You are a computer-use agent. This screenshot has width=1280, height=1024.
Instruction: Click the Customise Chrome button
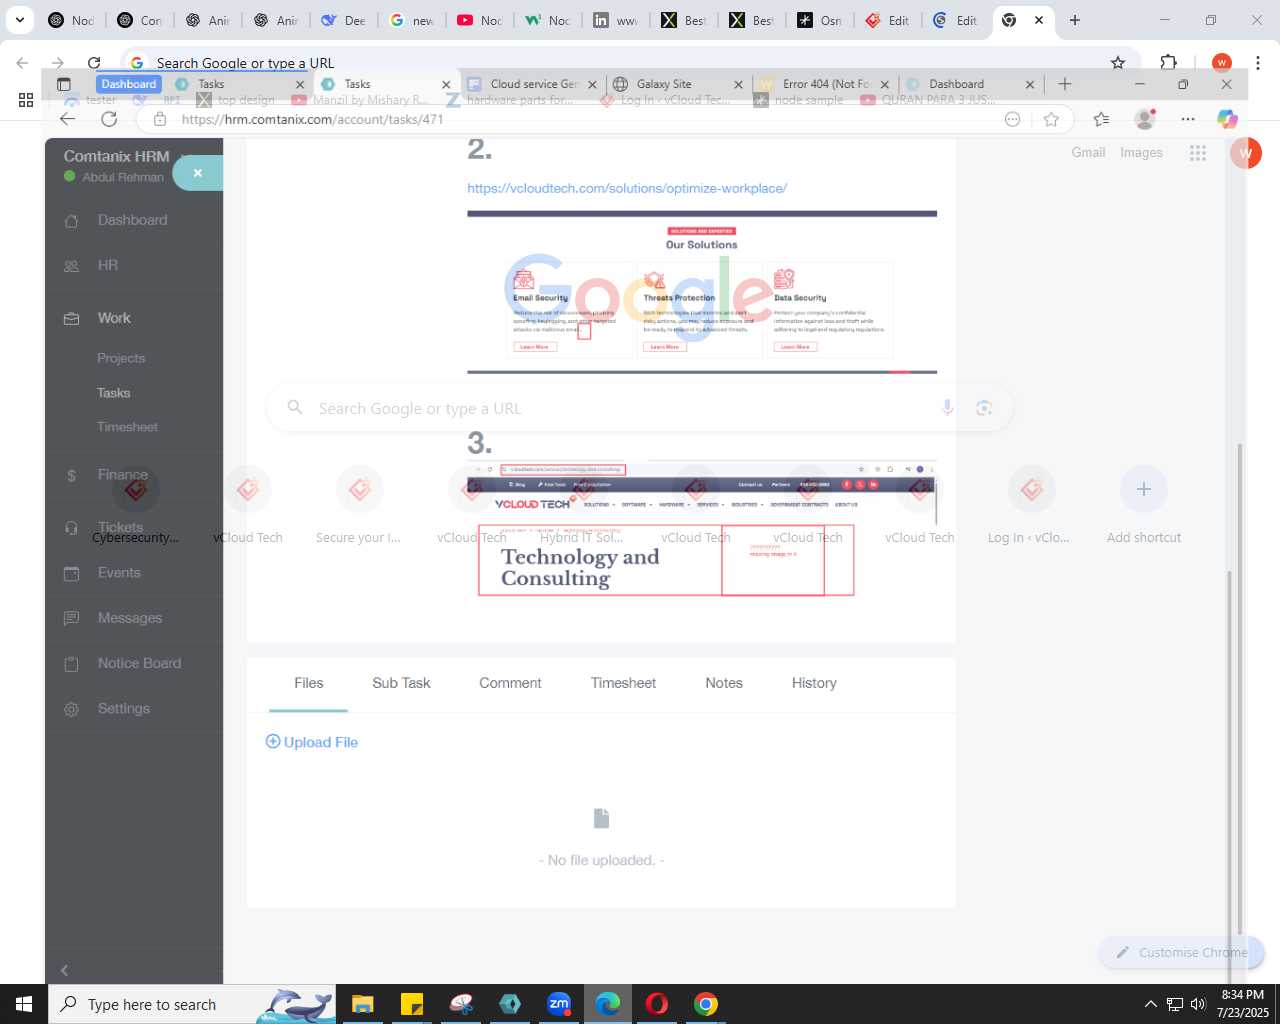point(1181,952)
